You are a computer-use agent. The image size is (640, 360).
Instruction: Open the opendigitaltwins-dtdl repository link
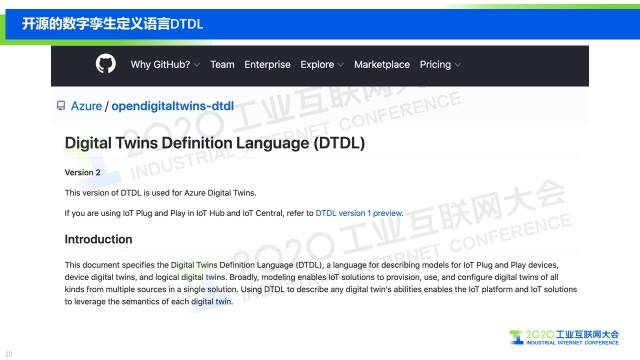click(173, 106)
